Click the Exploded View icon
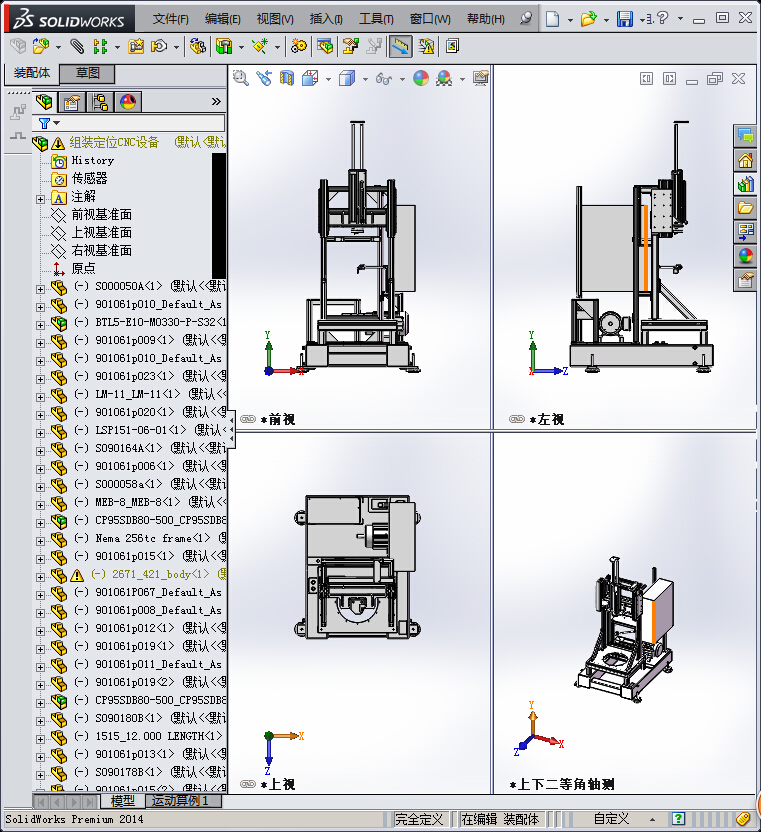 (350, 46)
